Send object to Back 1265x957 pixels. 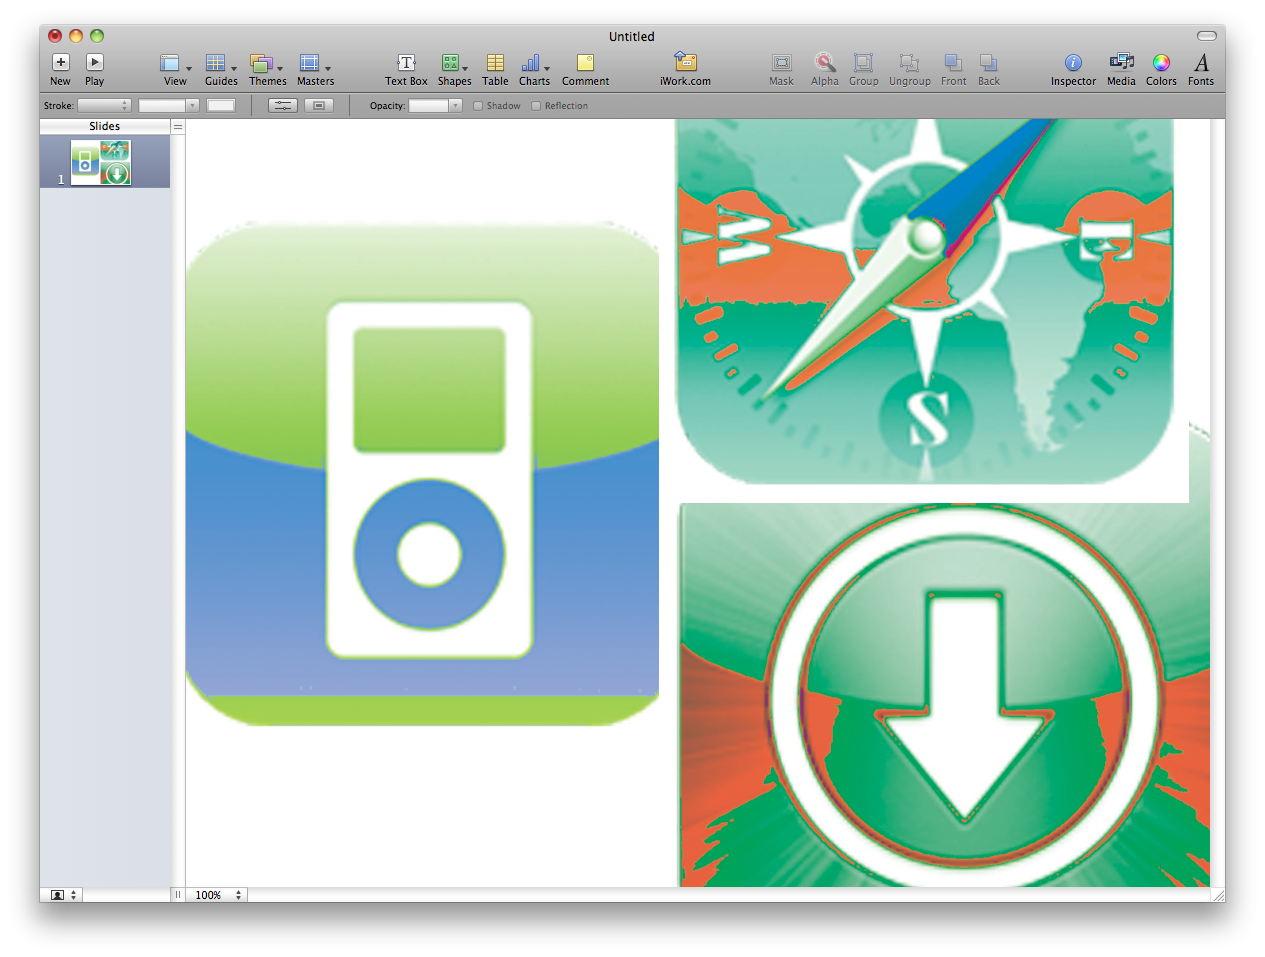(x=988, y=69)
